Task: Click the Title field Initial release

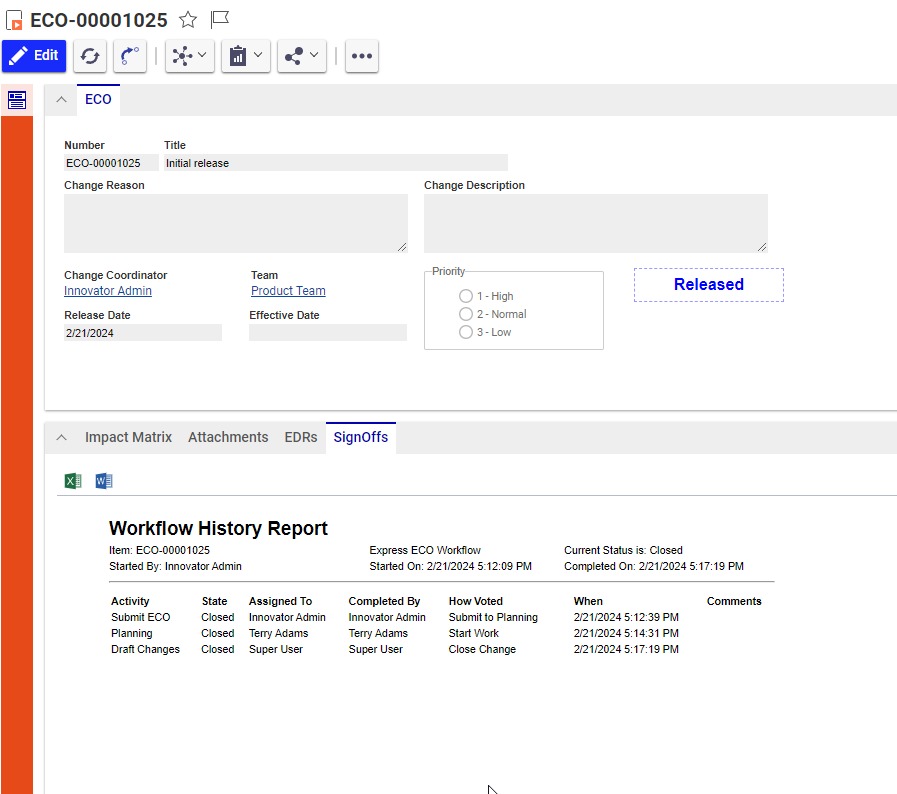Action: point(336,163)
